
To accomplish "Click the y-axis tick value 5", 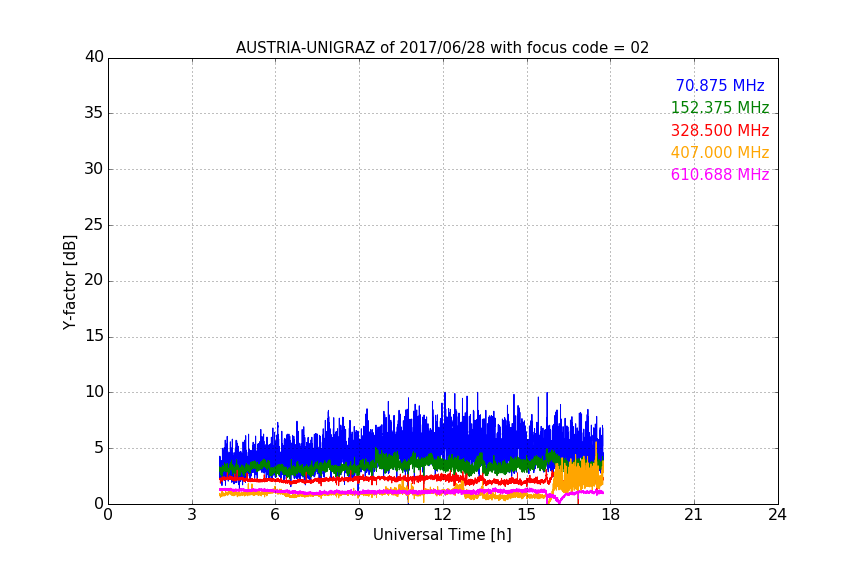I will [99, 448].
